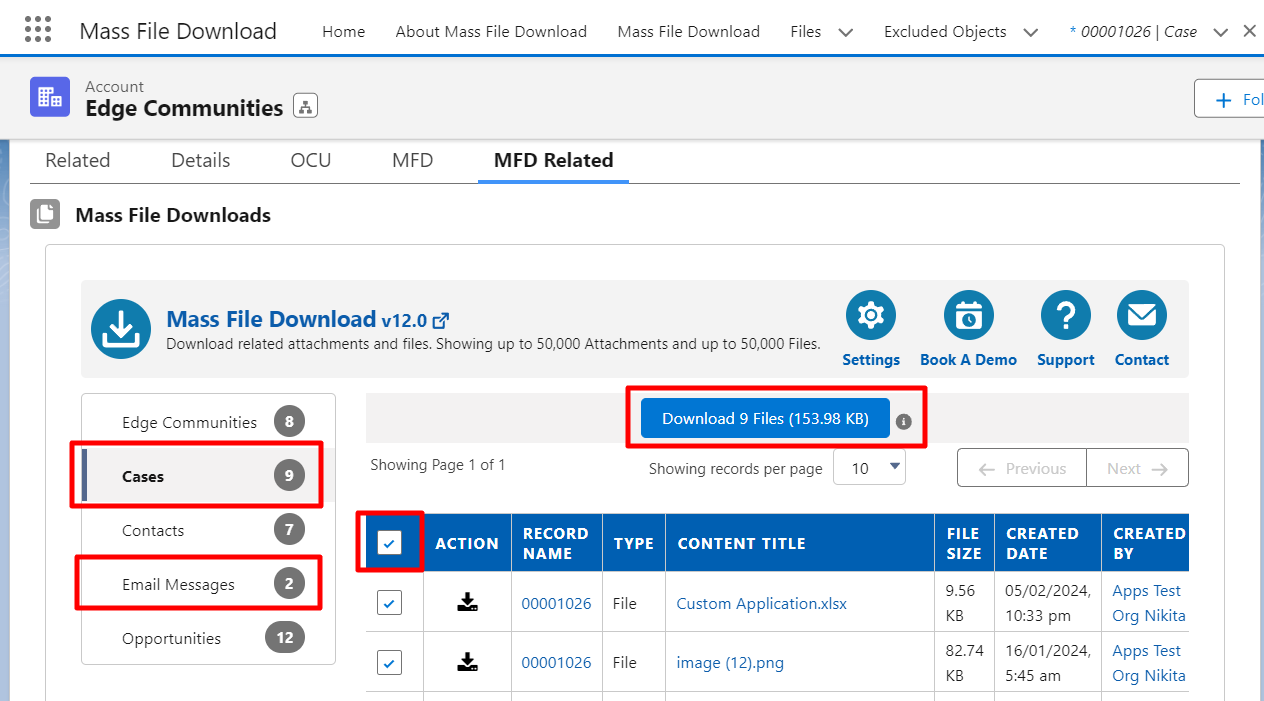Open records per page dropdown

tap(869, 467)
